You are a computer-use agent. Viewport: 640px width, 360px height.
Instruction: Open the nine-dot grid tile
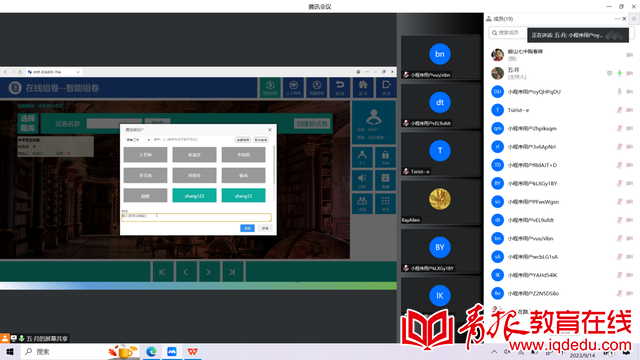pyautogui.click(x=385, y=203)
